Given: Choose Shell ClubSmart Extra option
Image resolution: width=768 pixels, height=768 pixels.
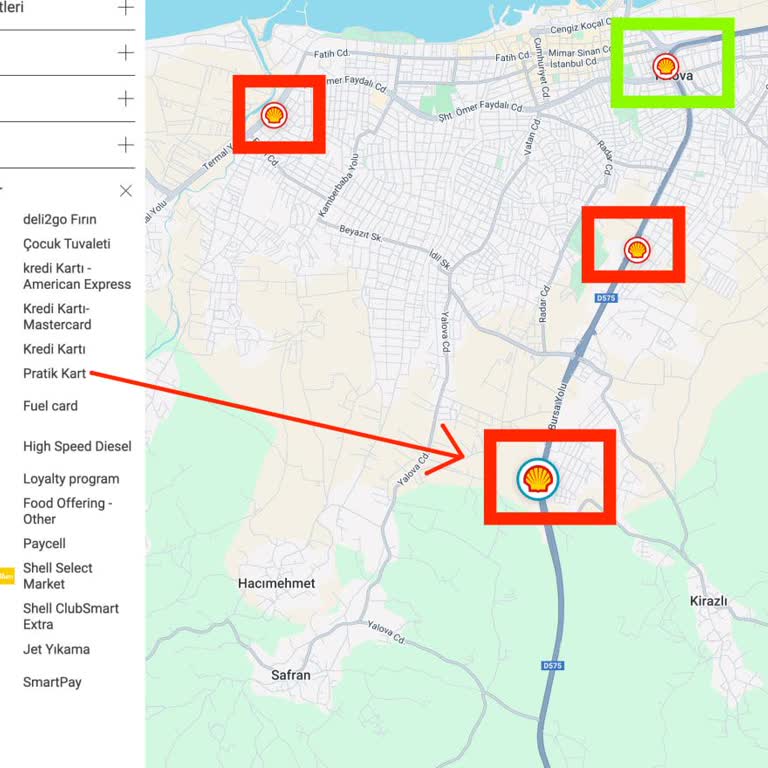Looking at the screenshot, I should 71,616.
